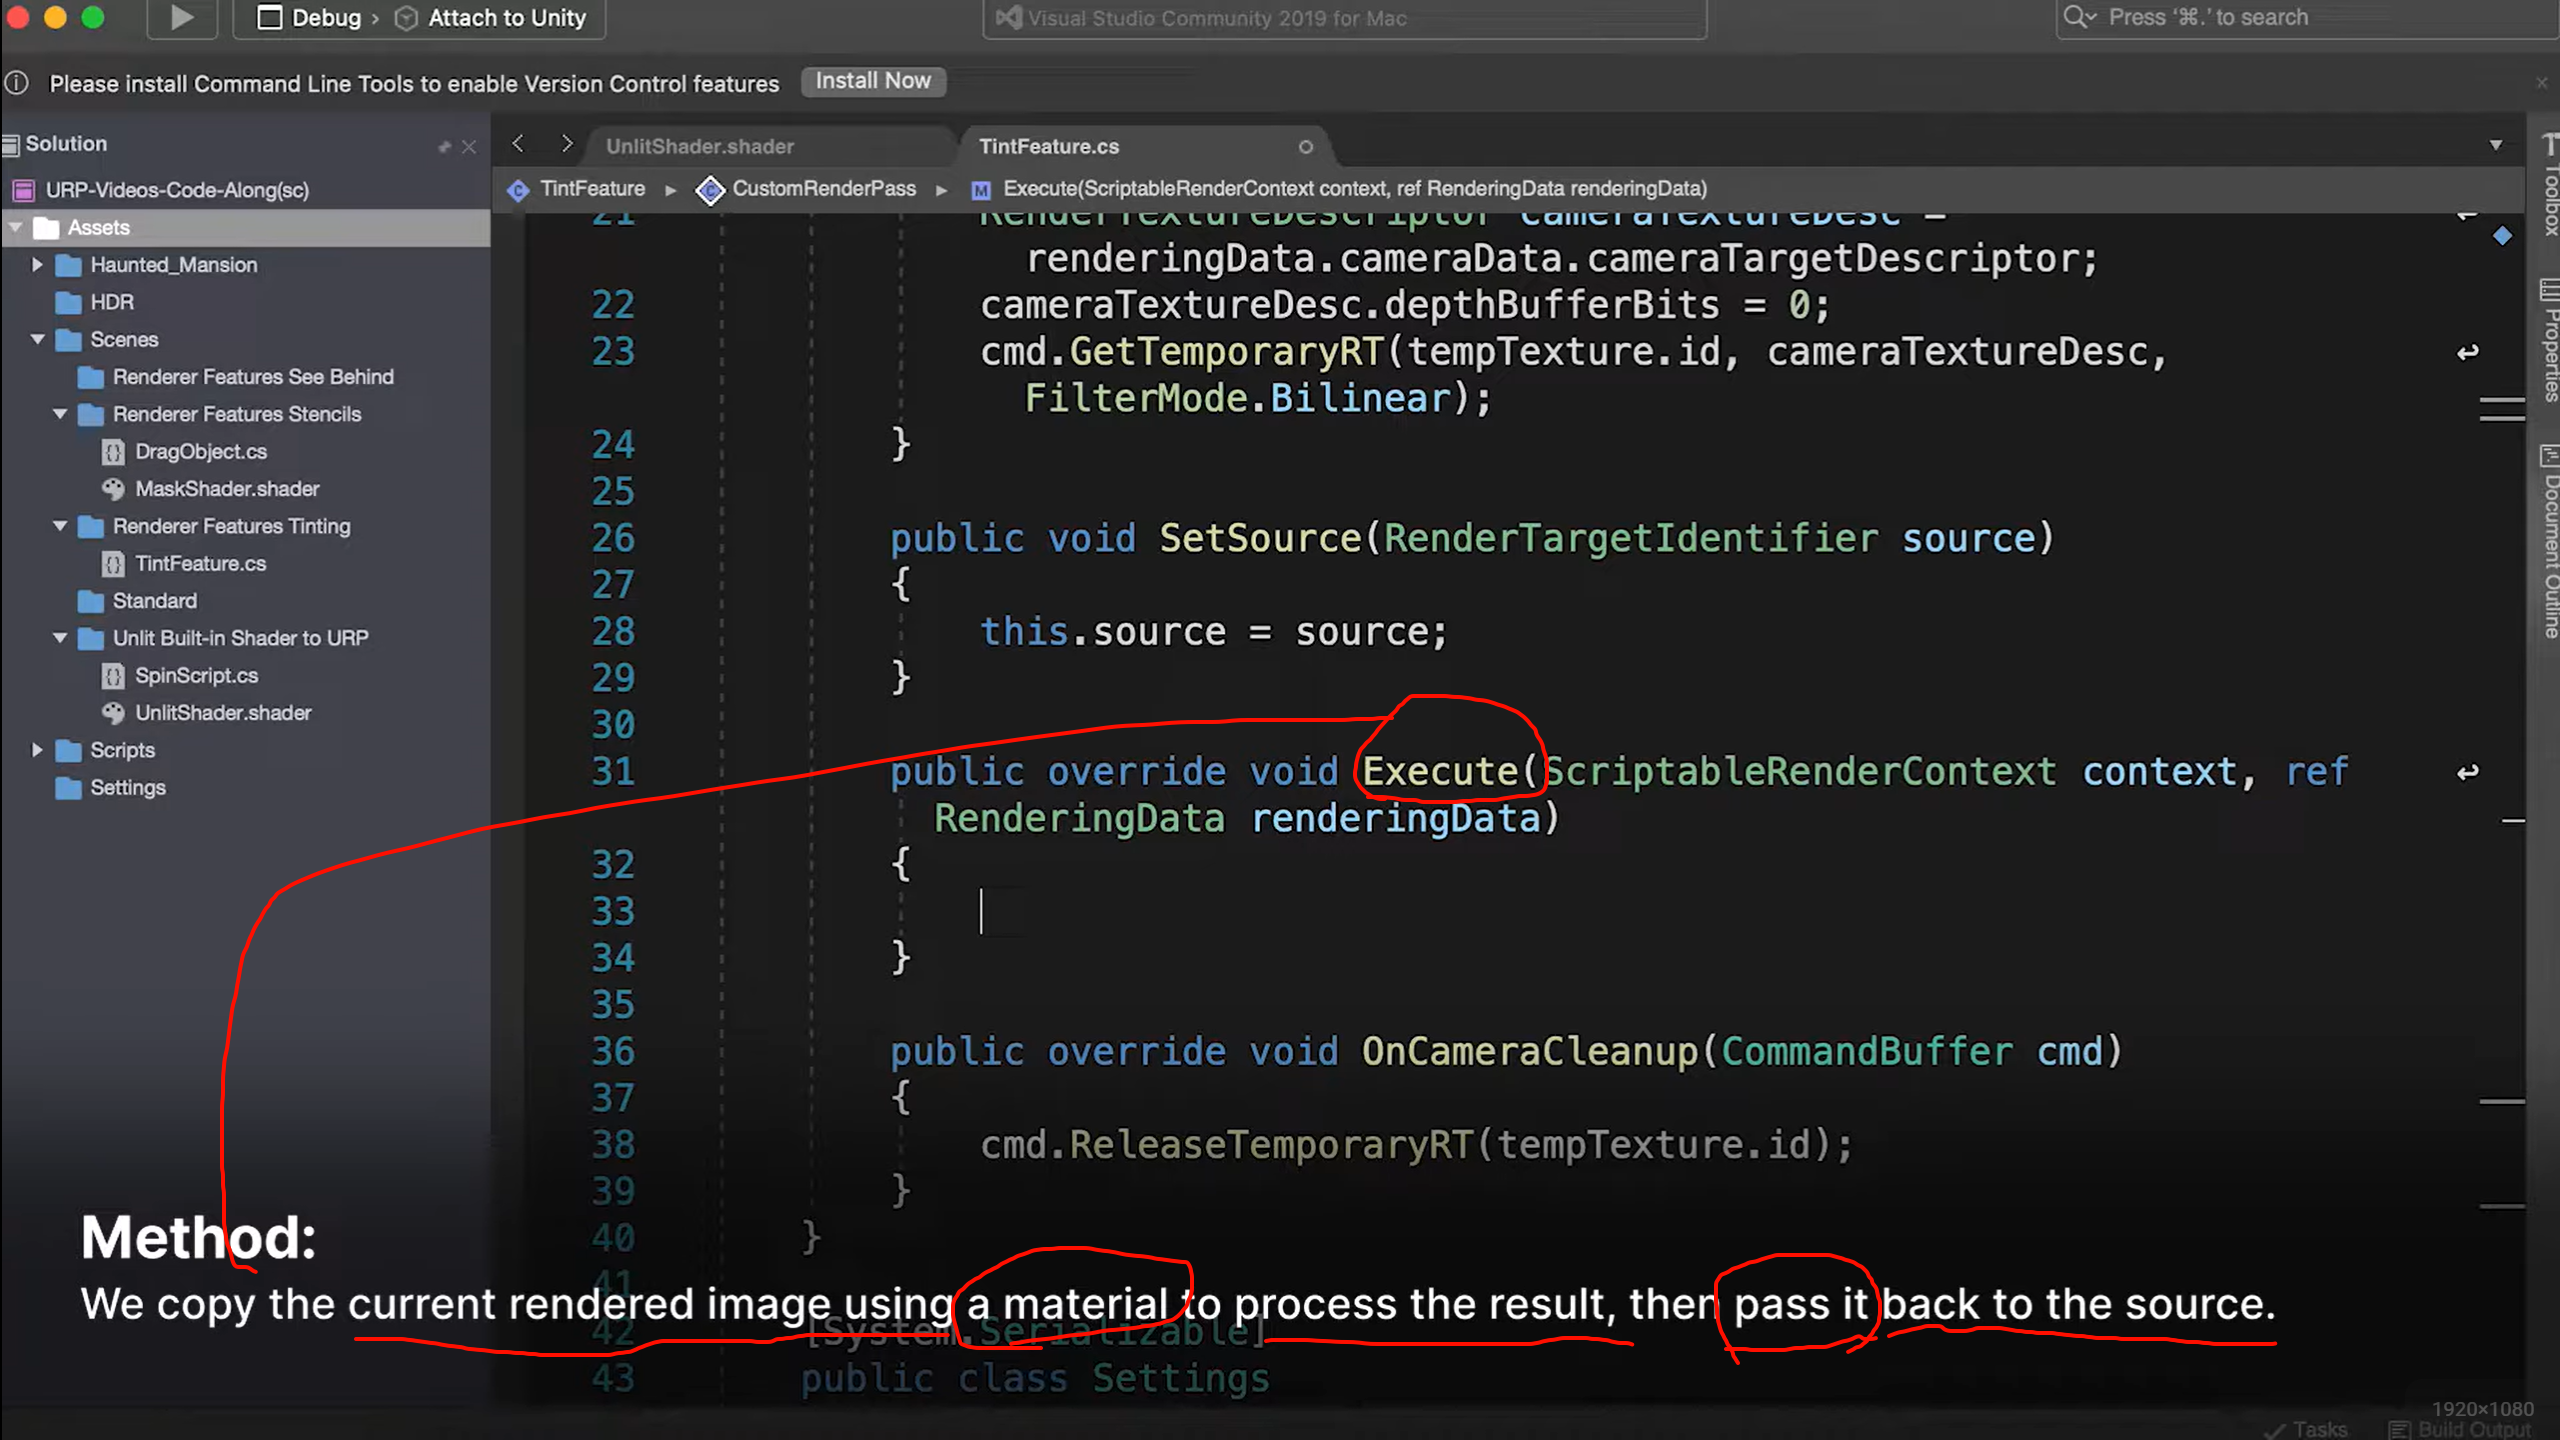Select the Settings folder

(128, 788)
